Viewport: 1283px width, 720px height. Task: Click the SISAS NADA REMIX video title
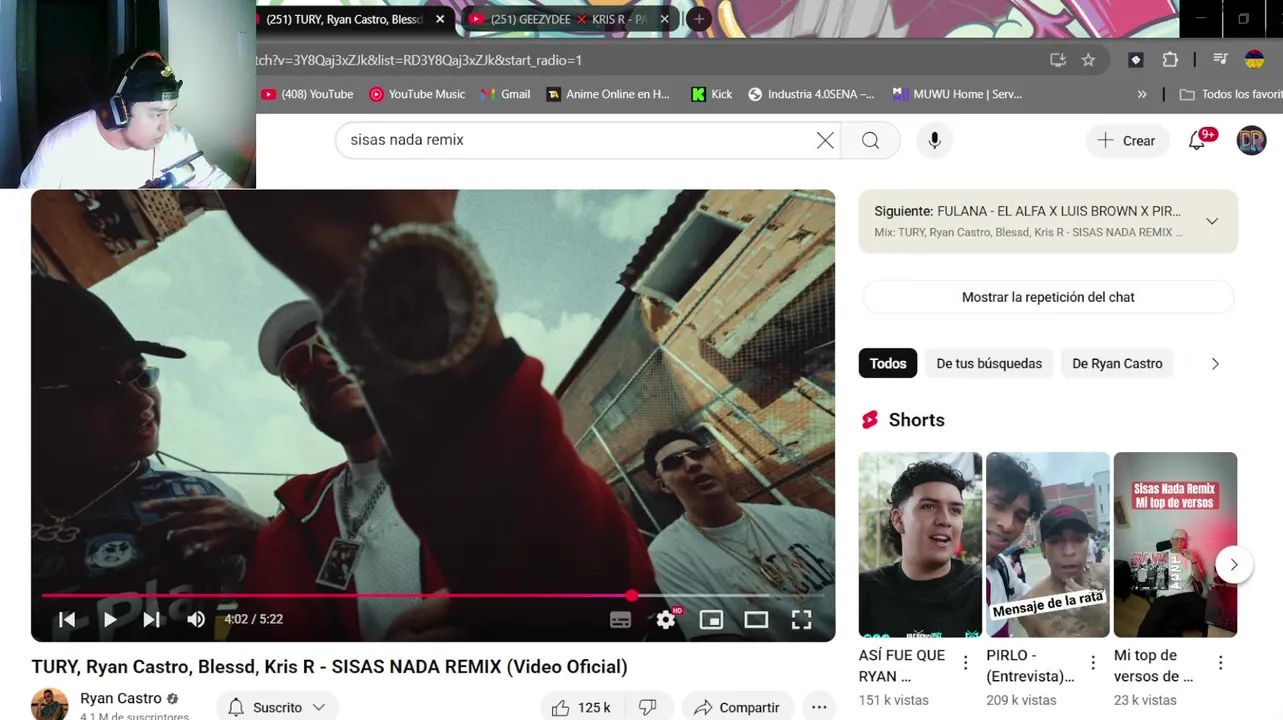[329, 667]
